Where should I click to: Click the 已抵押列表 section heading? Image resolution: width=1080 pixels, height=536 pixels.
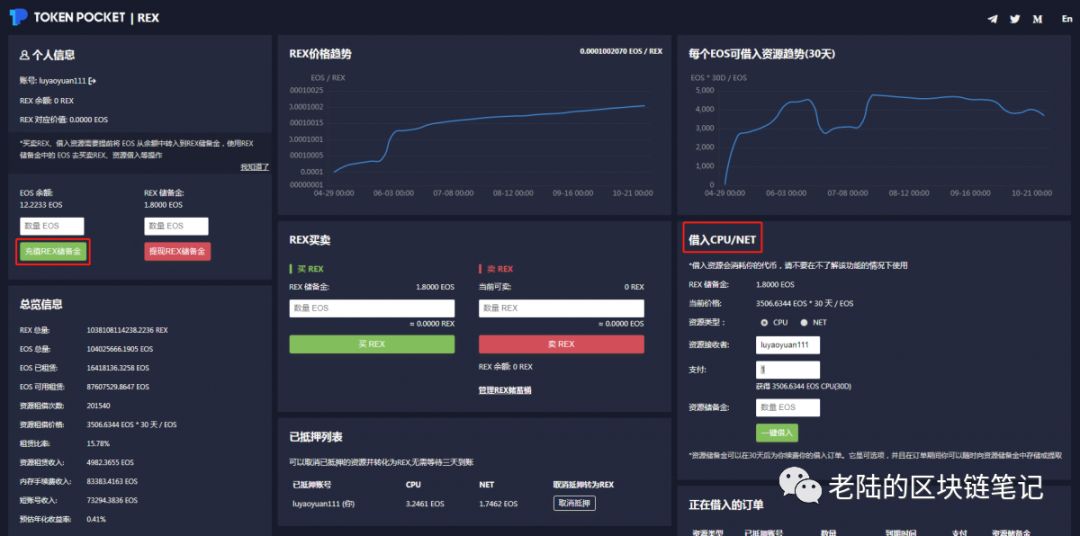316,437
